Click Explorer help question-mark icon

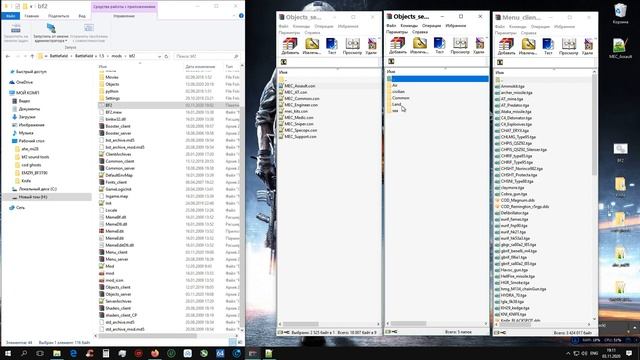241,16
